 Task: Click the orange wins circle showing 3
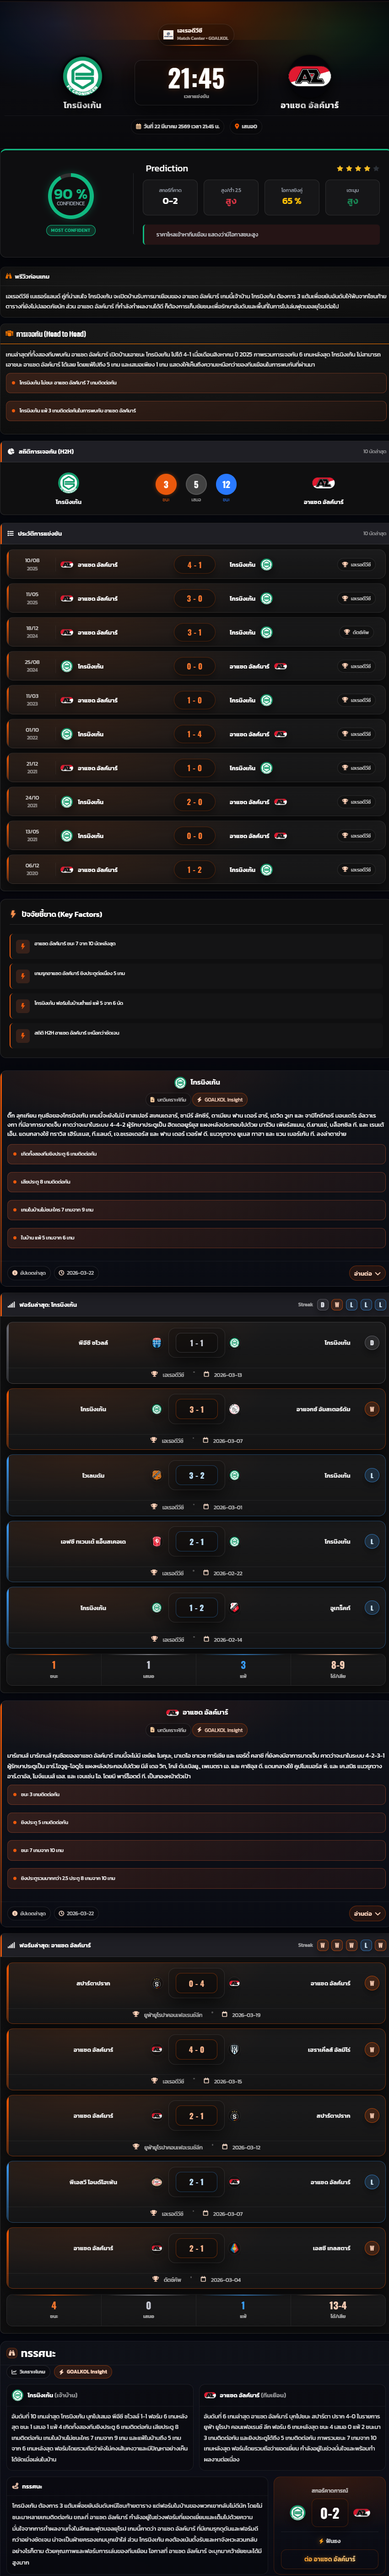tap(166, 485)
